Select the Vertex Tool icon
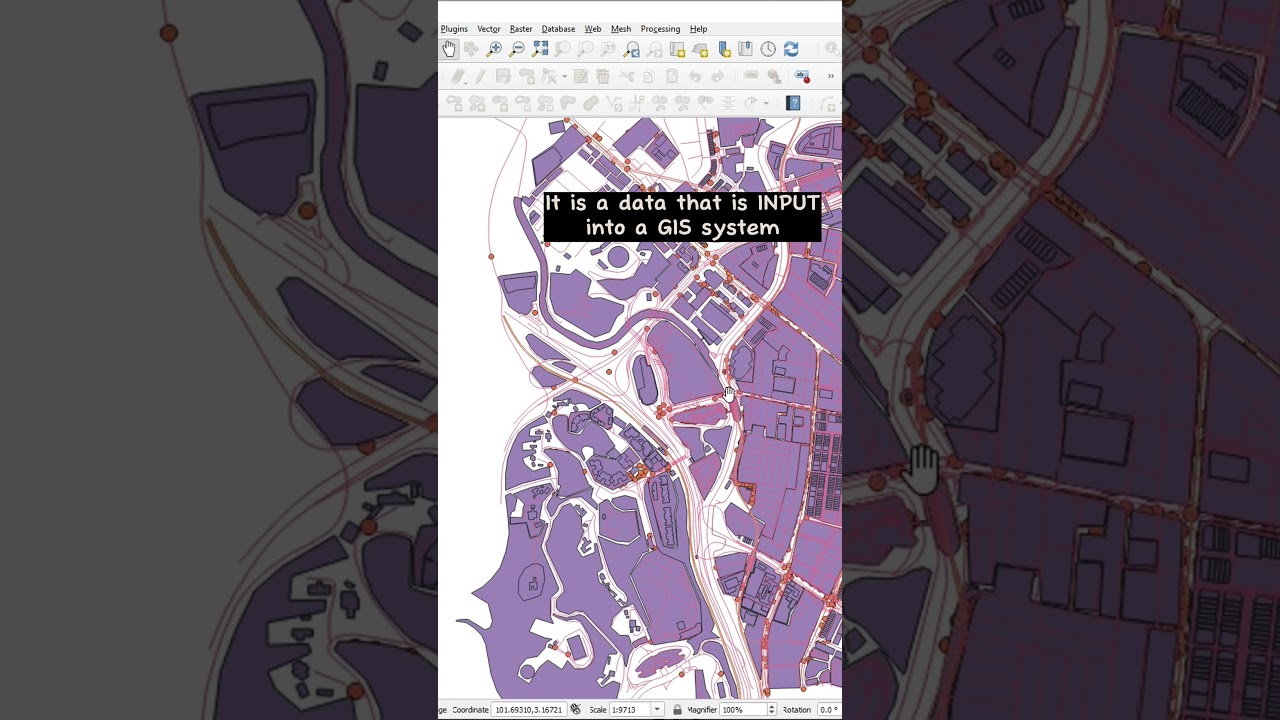1280x720 pixels. [548, 76]
